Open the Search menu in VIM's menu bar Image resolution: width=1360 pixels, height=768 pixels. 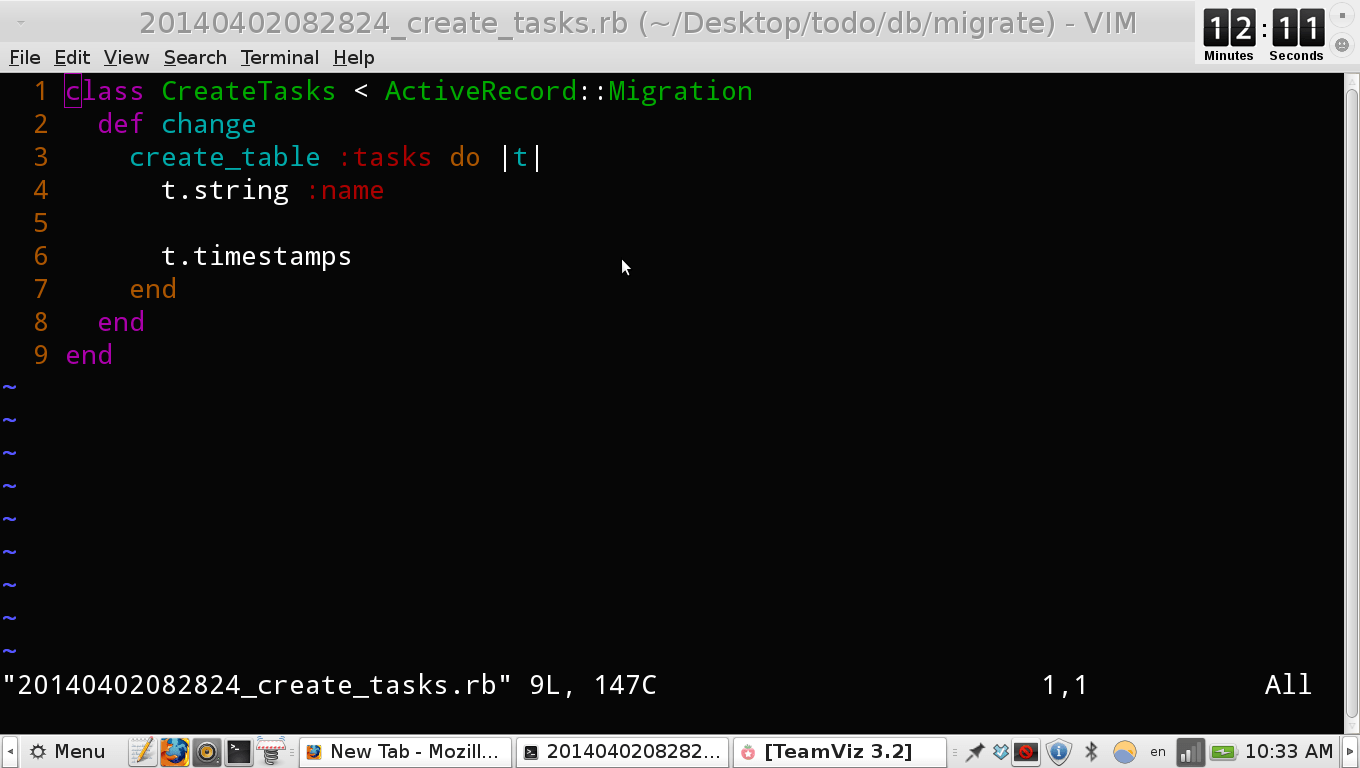[x=195, y=57]
